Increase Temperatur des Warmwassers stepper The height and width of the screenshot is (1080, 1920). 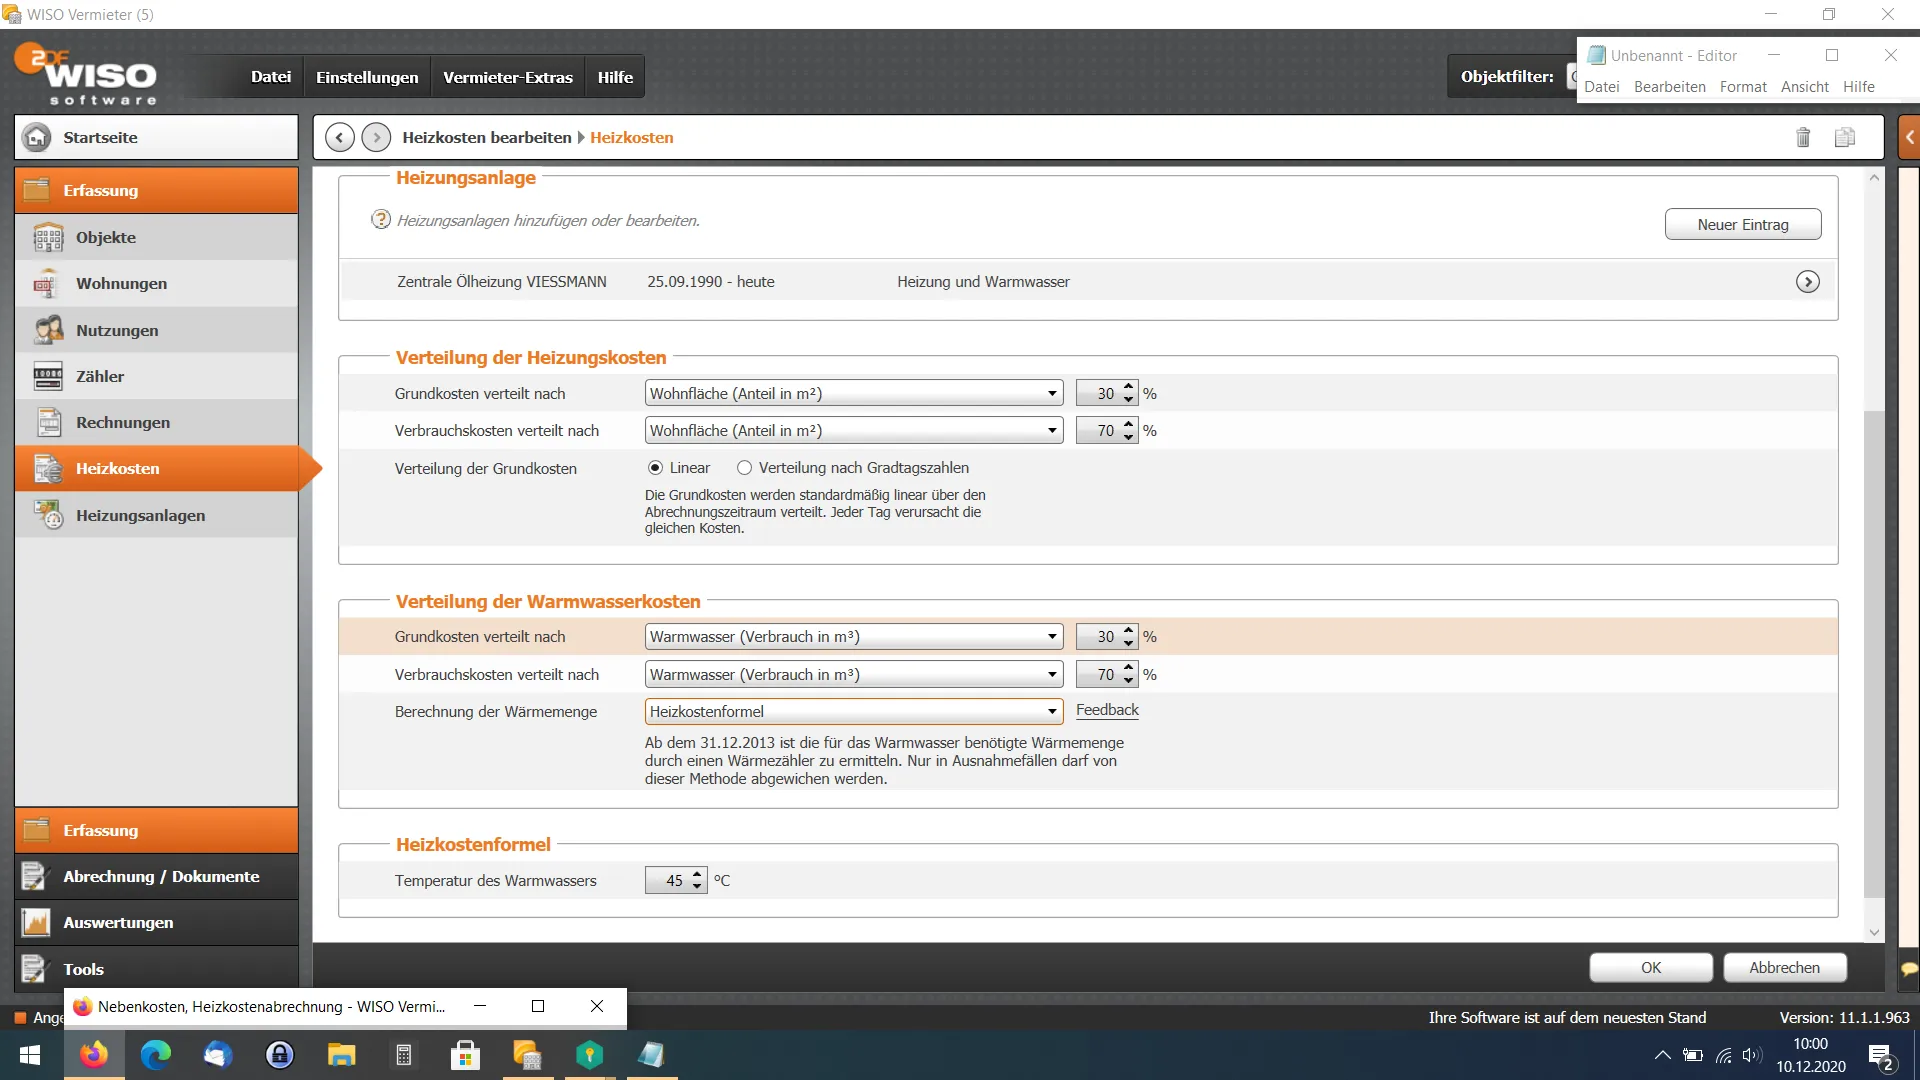[x=697, y=874]
